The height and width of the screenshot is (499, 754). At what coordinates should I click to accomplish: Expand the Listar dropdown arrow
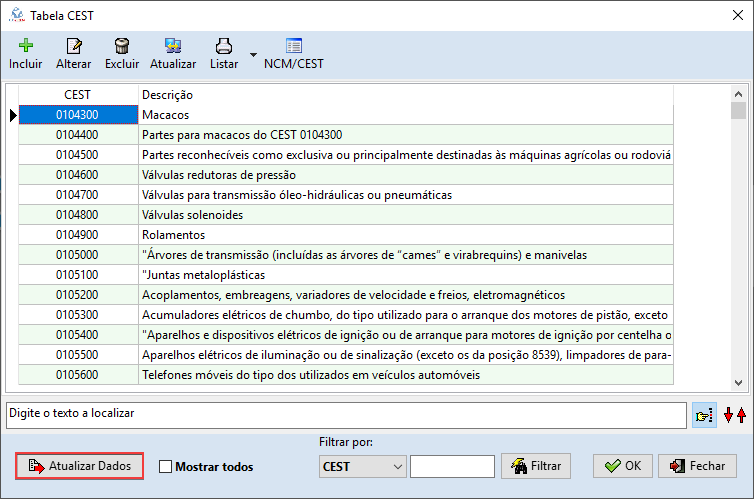[x=253, y=53]
